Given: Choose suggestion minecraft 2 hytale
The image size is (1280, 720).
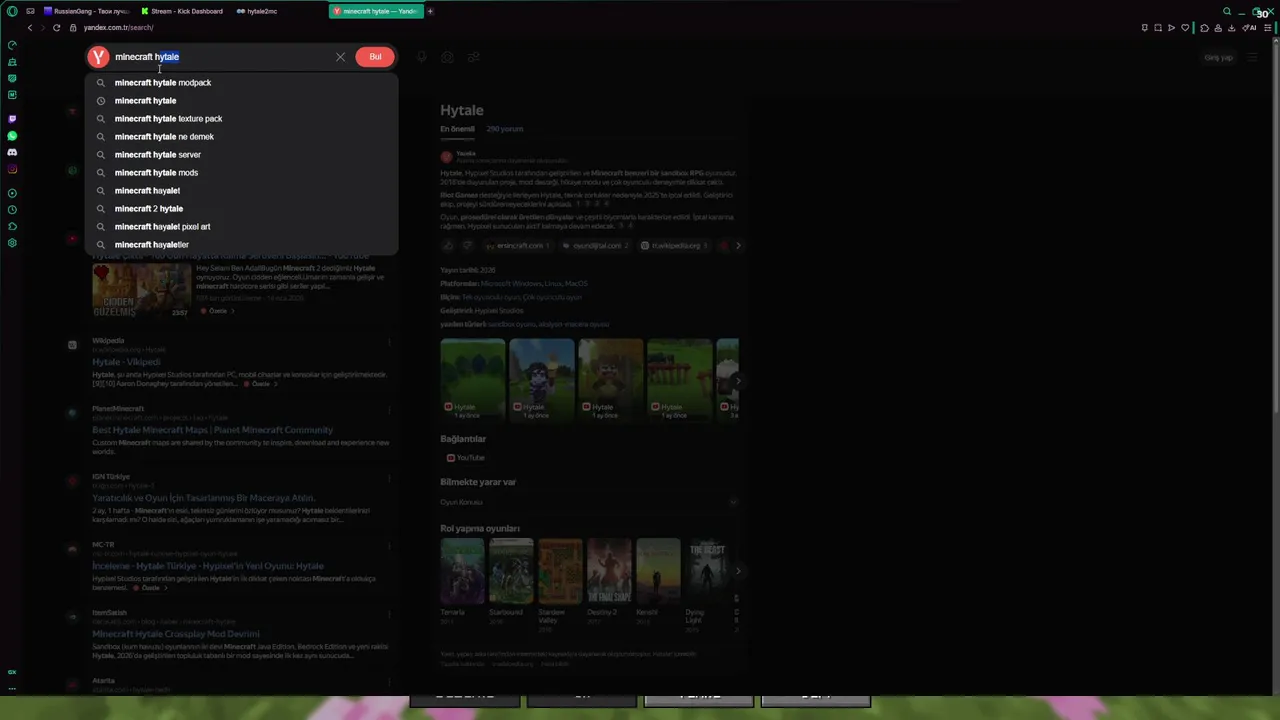Looking at the screenshot, I should [x=240, y=209].
